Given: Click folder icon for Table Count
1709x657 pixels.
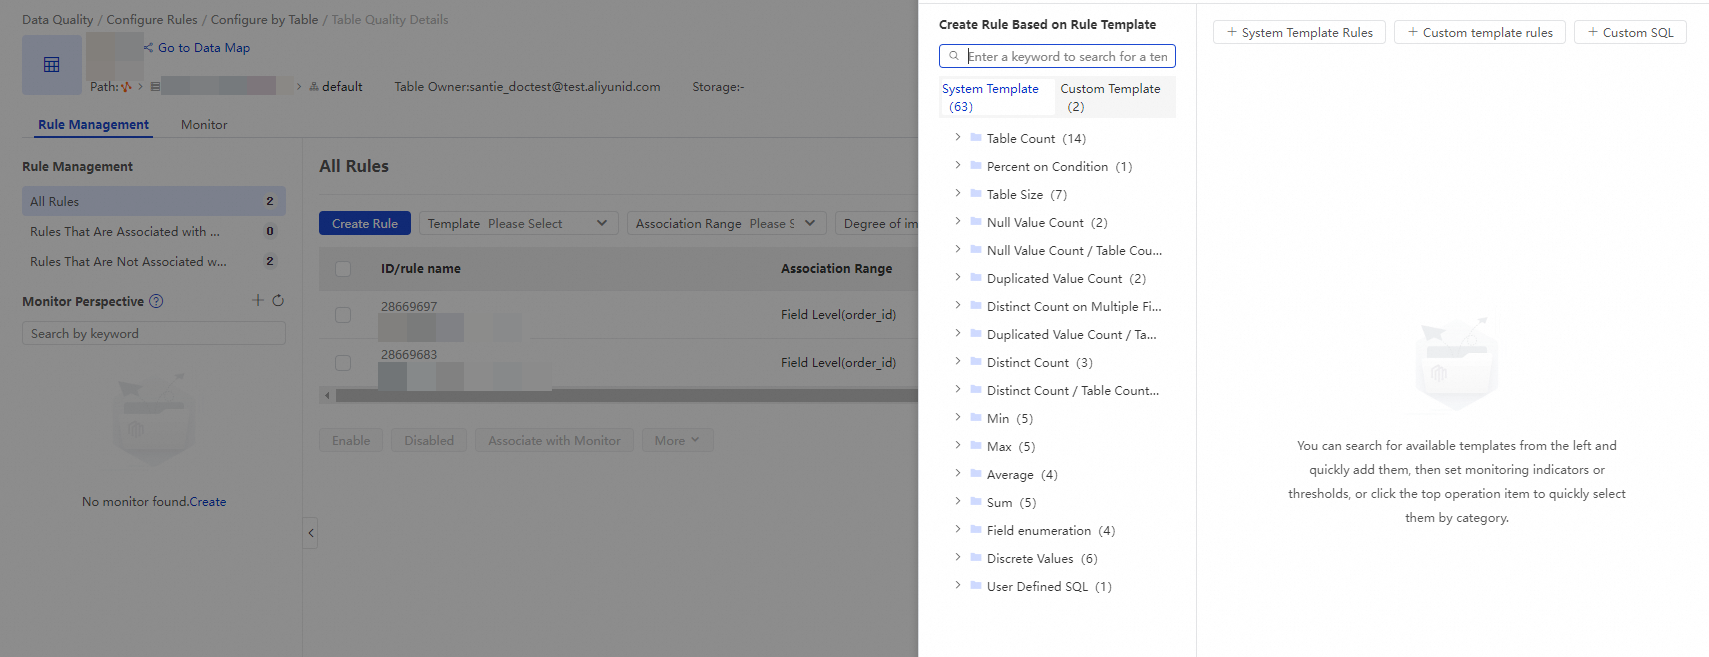Looking at the screenshot, I should coord(975,138).
